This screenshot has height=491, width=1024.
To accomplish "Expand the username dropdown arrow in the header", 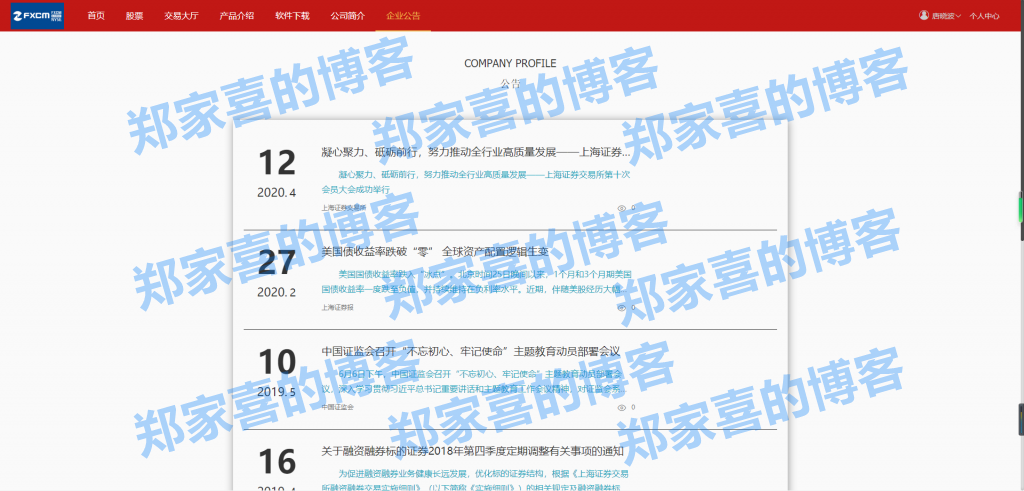I will click(958, 16).
